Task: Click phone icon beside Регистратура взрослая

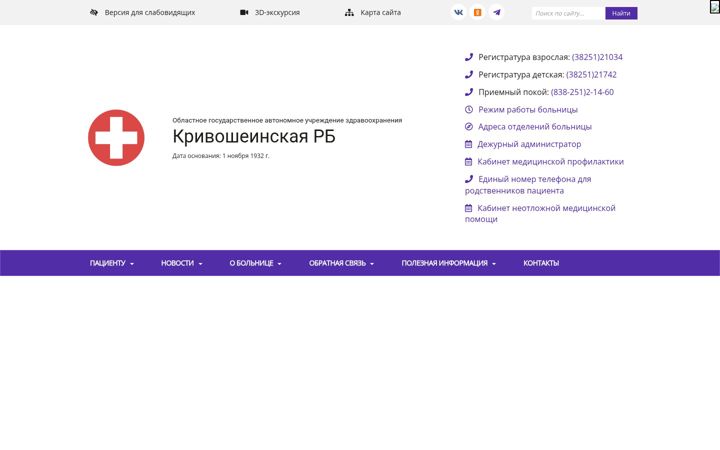Action: pos(468,57)
